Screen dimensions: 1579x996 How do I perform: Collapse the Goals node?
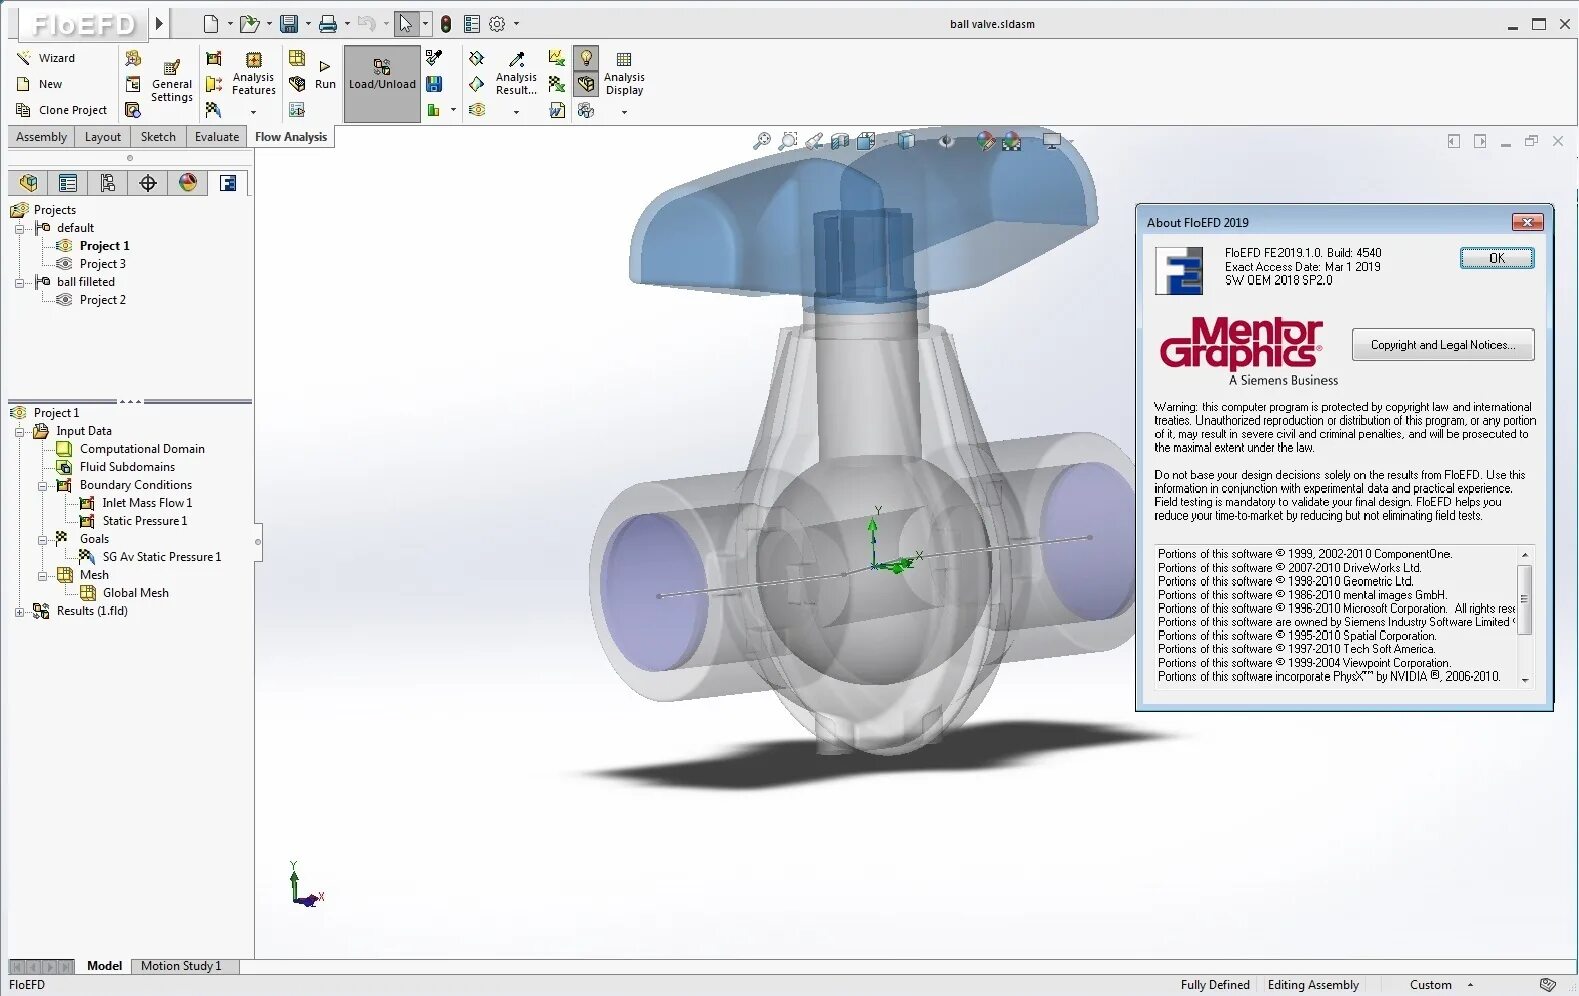click(x=42, y=539)
